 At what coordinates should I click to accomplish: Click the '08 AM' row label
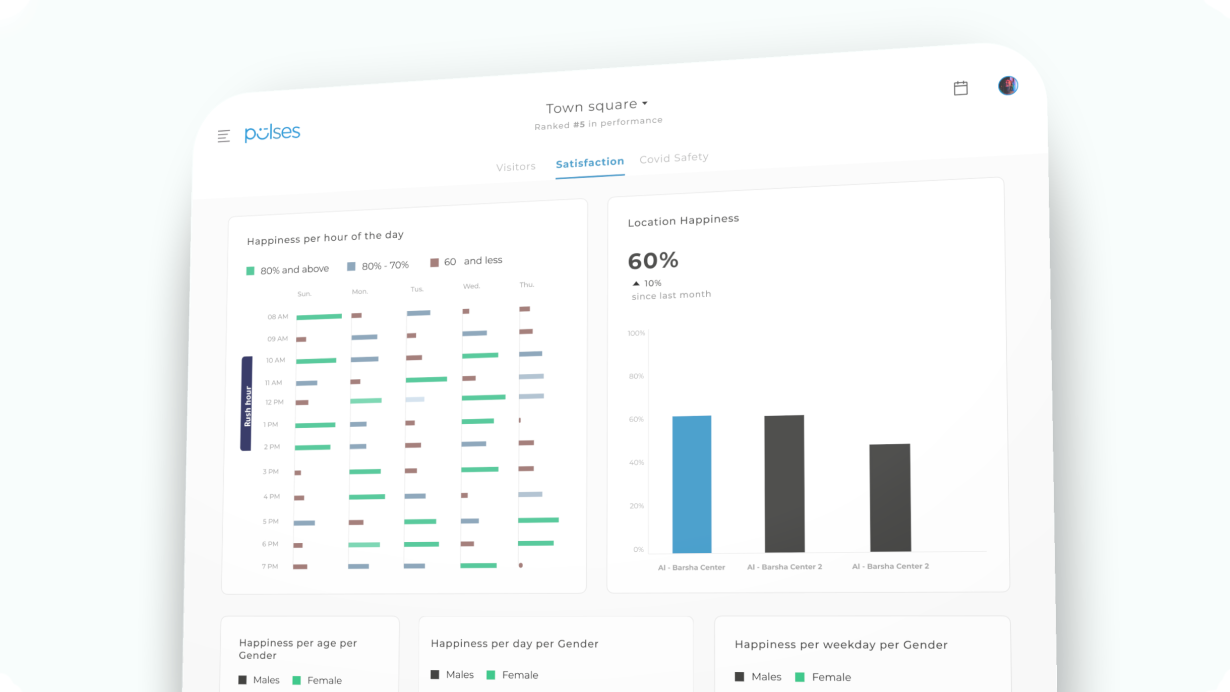tap(278, 317)
